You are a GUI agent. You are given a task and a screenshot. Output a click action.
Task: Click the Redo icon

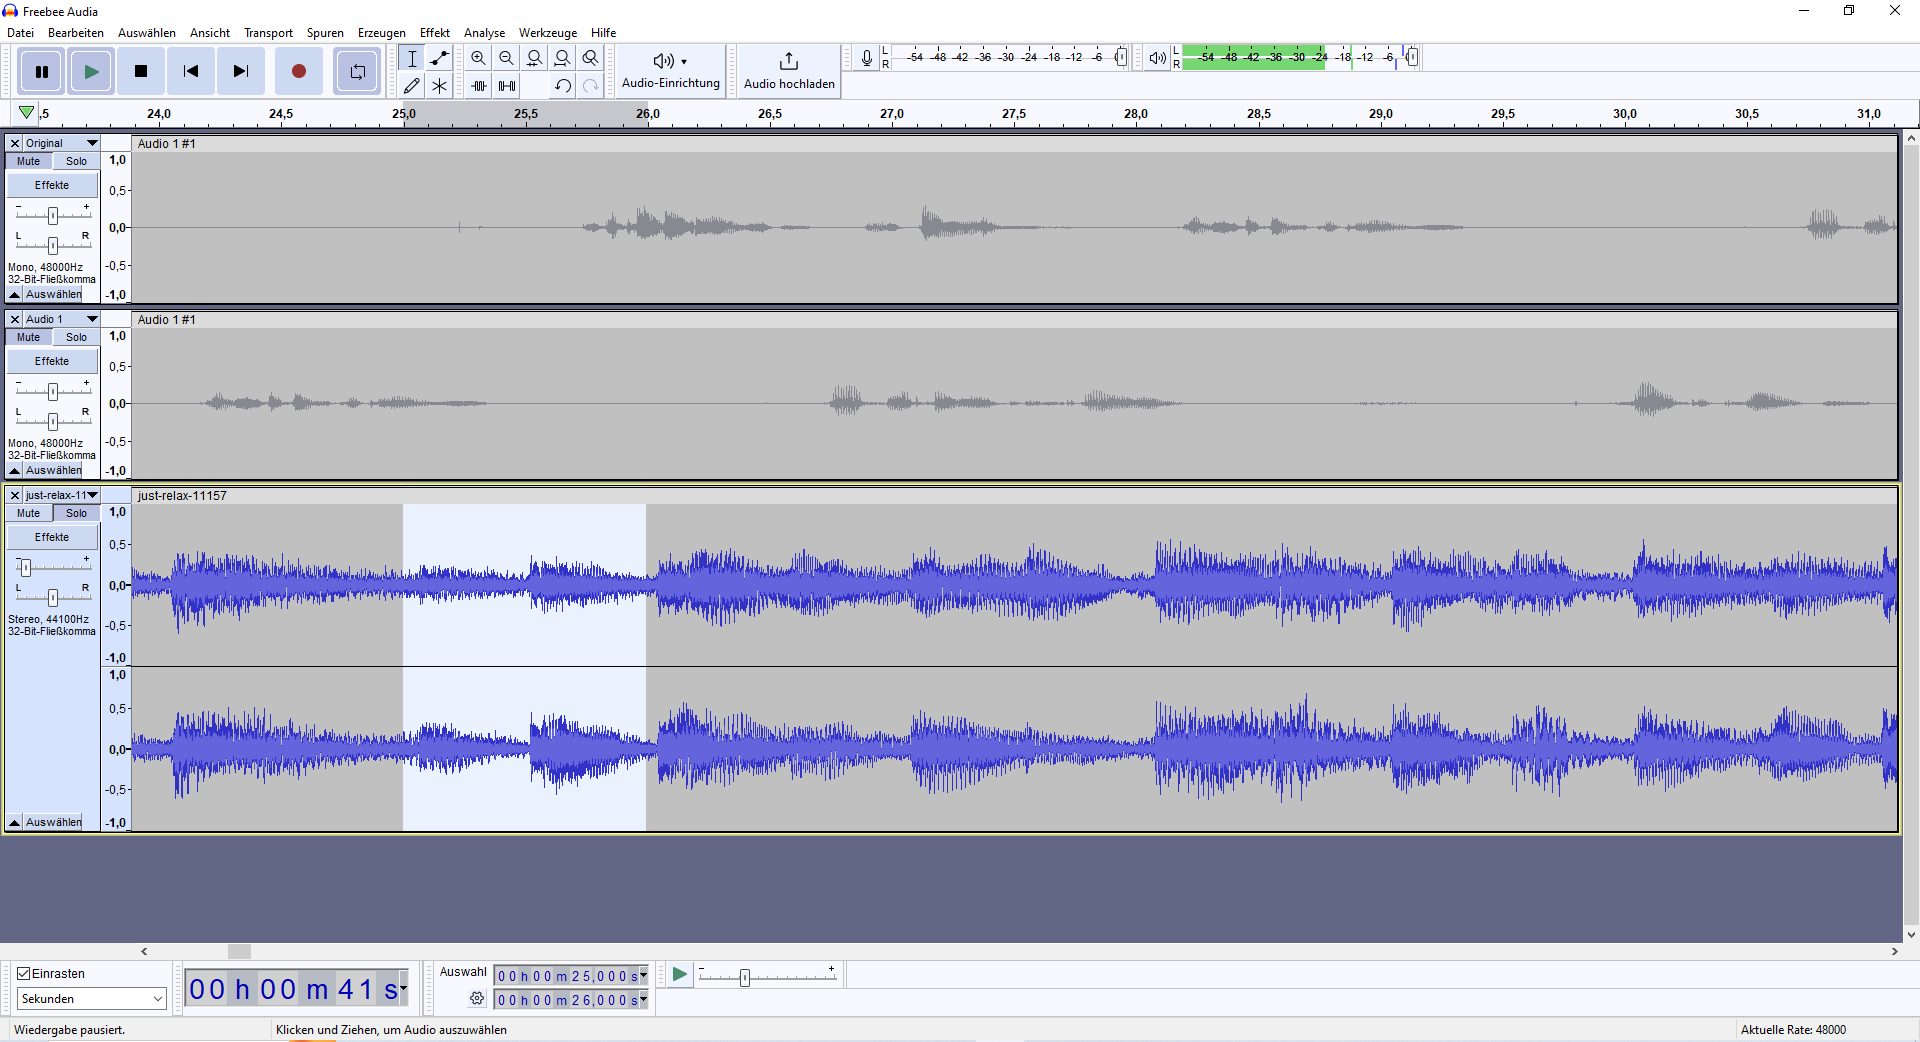[591, 86]
